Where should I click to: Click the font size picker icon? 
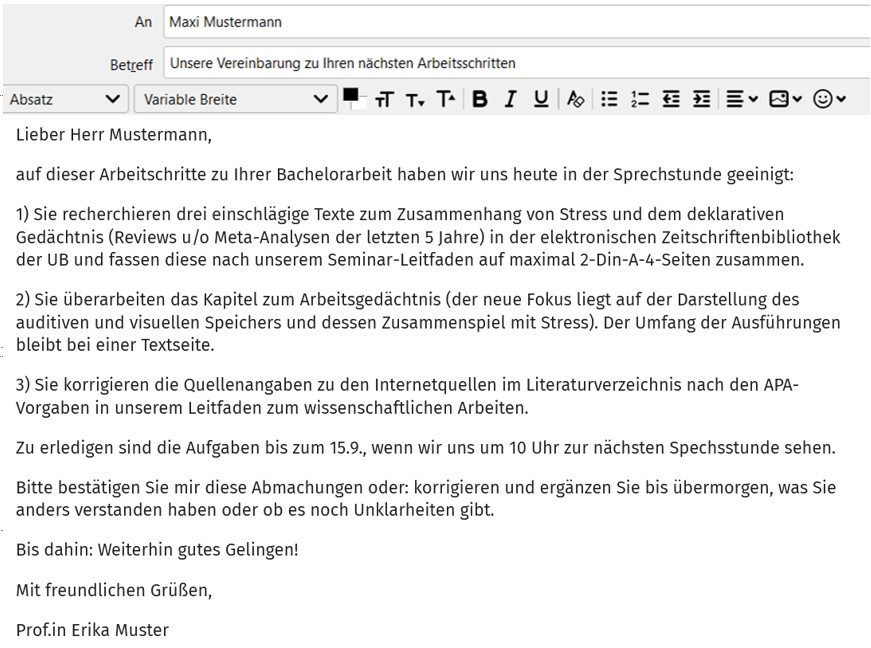click(x=384, y=100)
